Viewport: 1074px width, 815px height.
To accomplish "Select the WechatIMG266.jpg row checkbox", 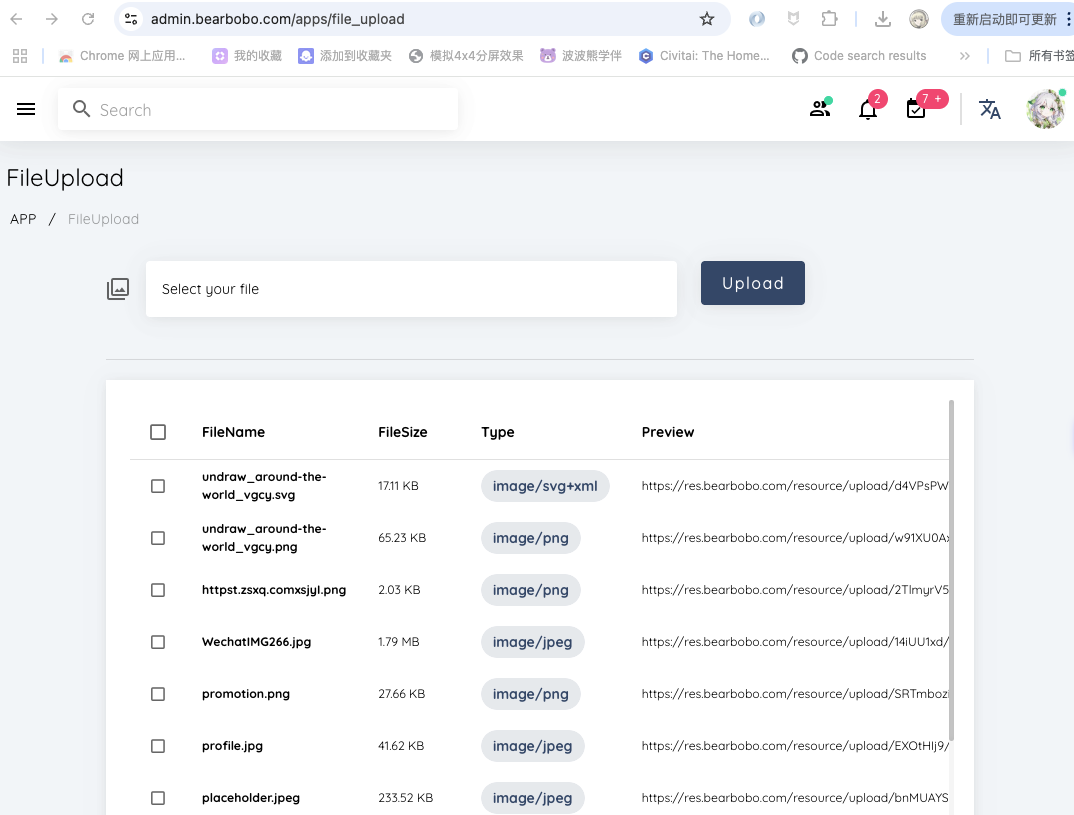I will tap(158, 642).
